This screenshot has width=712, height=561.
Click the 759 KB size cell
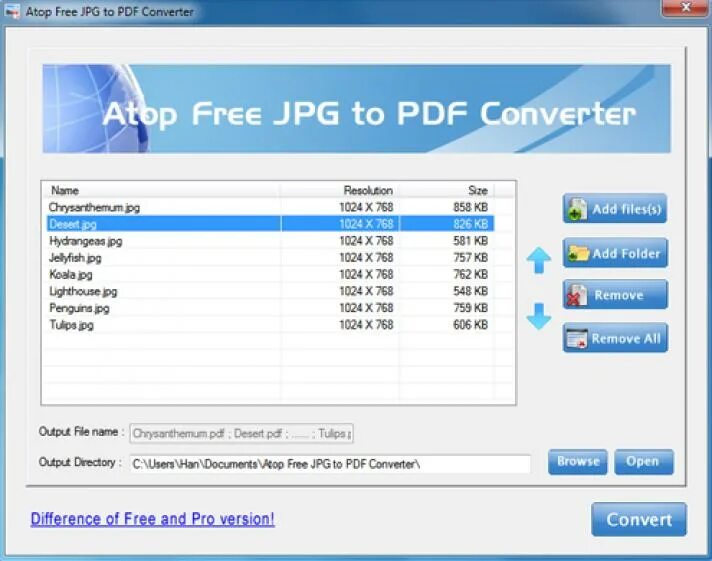coord(470,308)
